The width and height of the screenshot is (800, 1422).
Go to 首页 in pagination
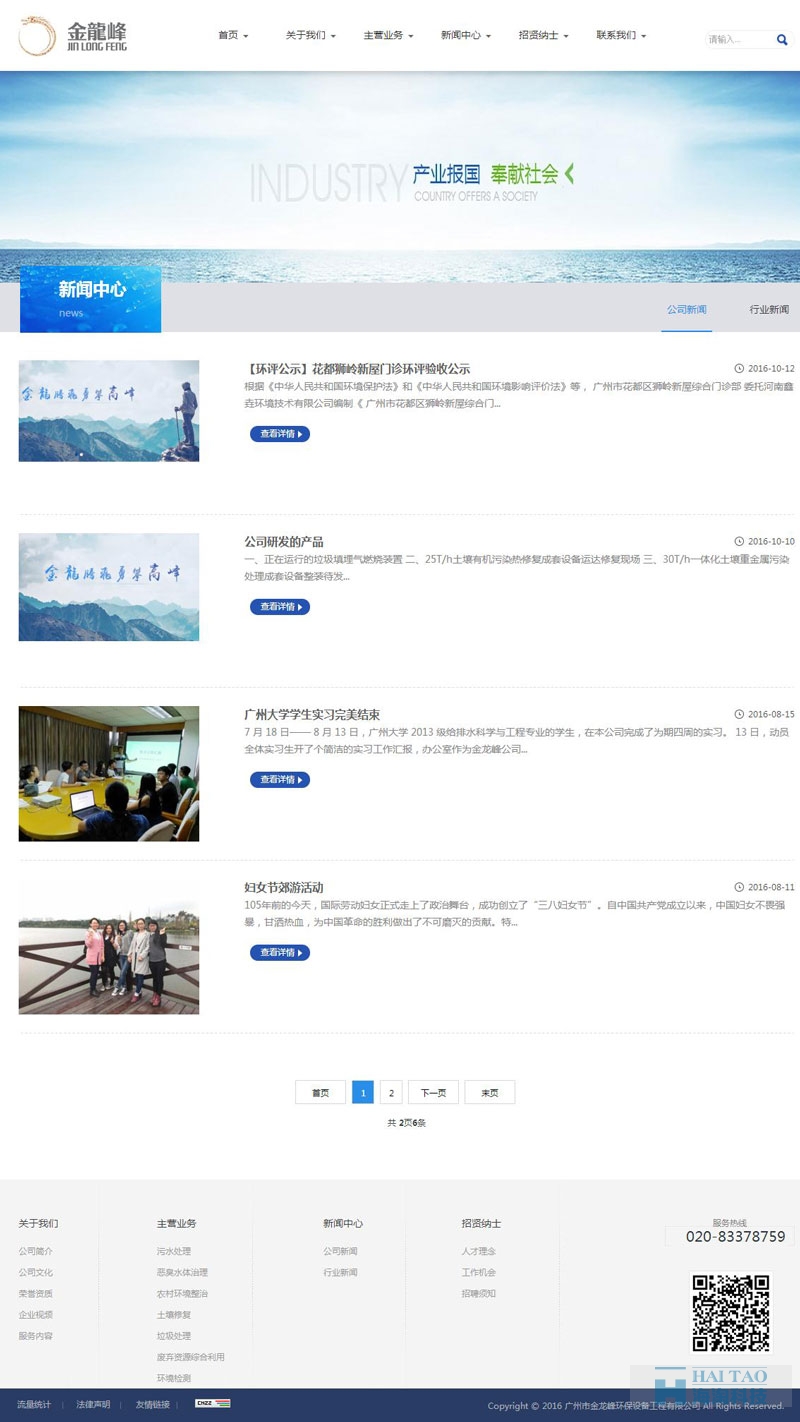pos(320,1093)
